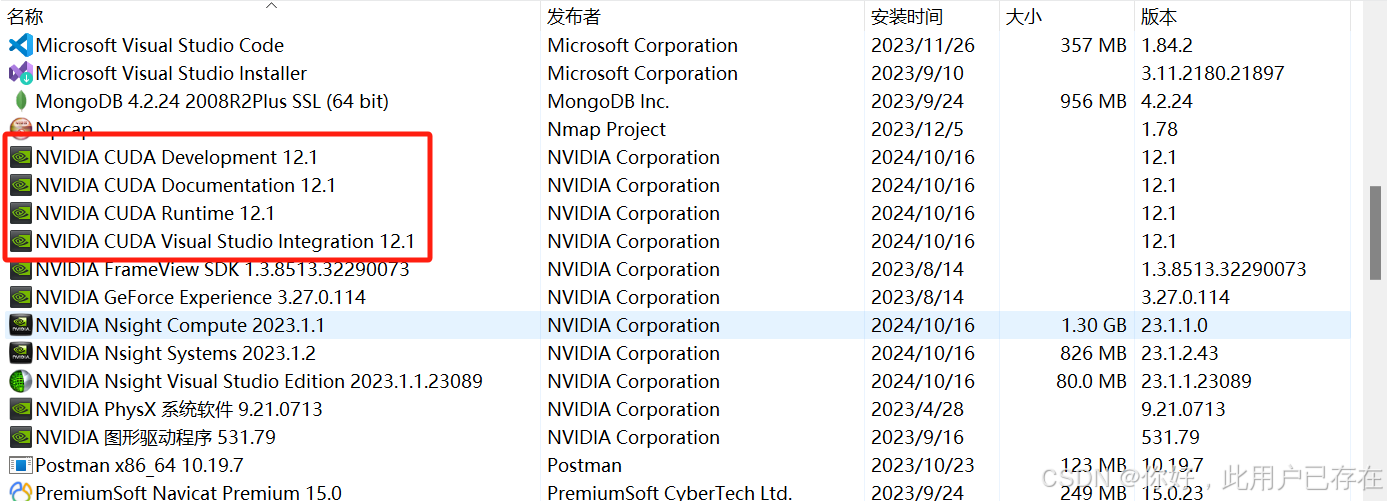
Task: Select NVIDIA CUDA Development 12.1 entry
Action: pyautogui.click(x=176, y=157)
